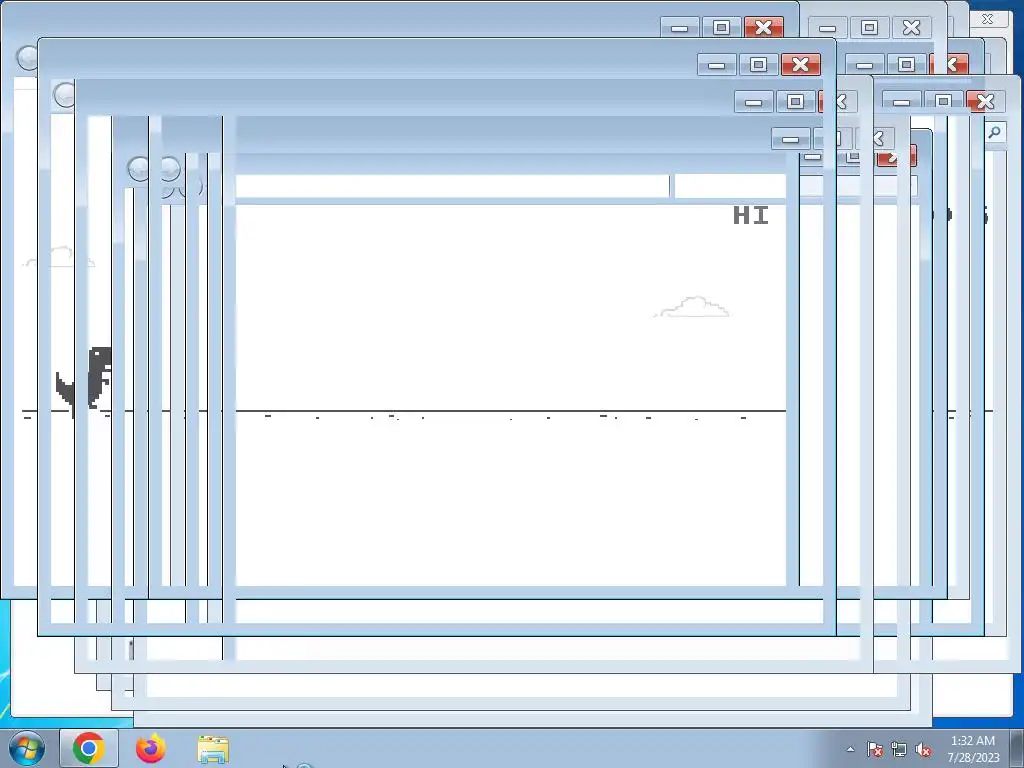Click the HI high score label
This screenshot has width=1024, height=768.
point(750,215)
